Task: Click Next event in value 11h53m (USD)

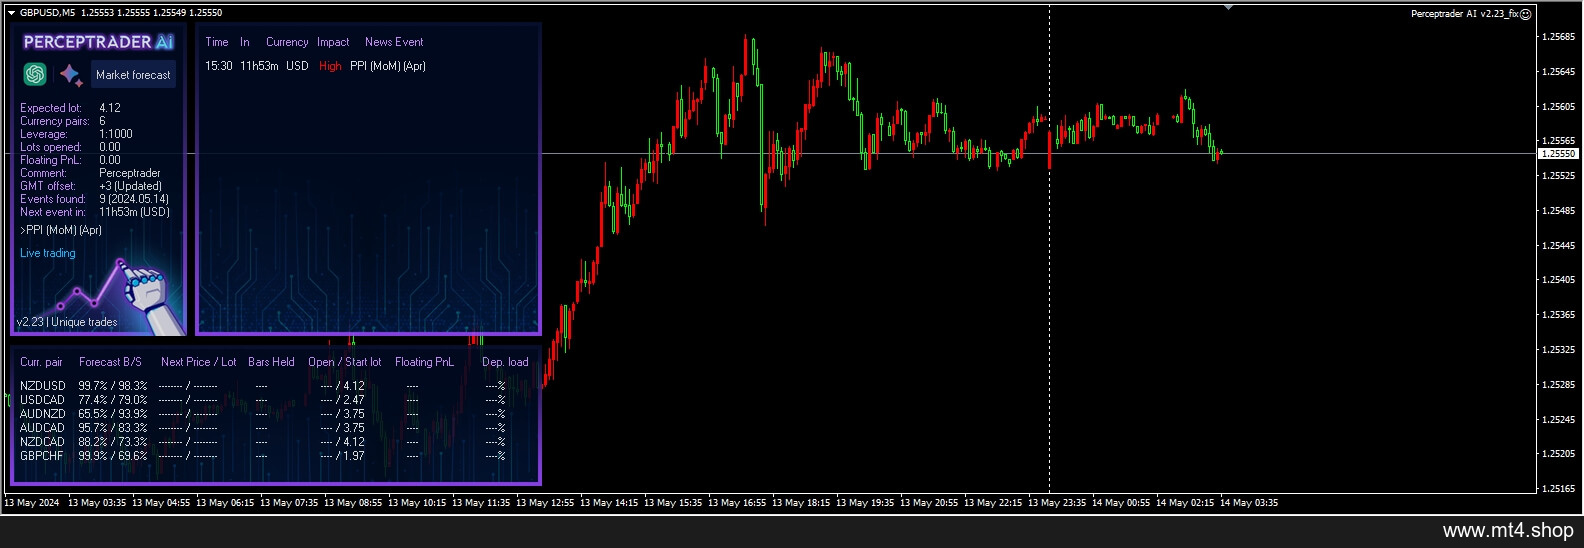Action: coord(135,212)
